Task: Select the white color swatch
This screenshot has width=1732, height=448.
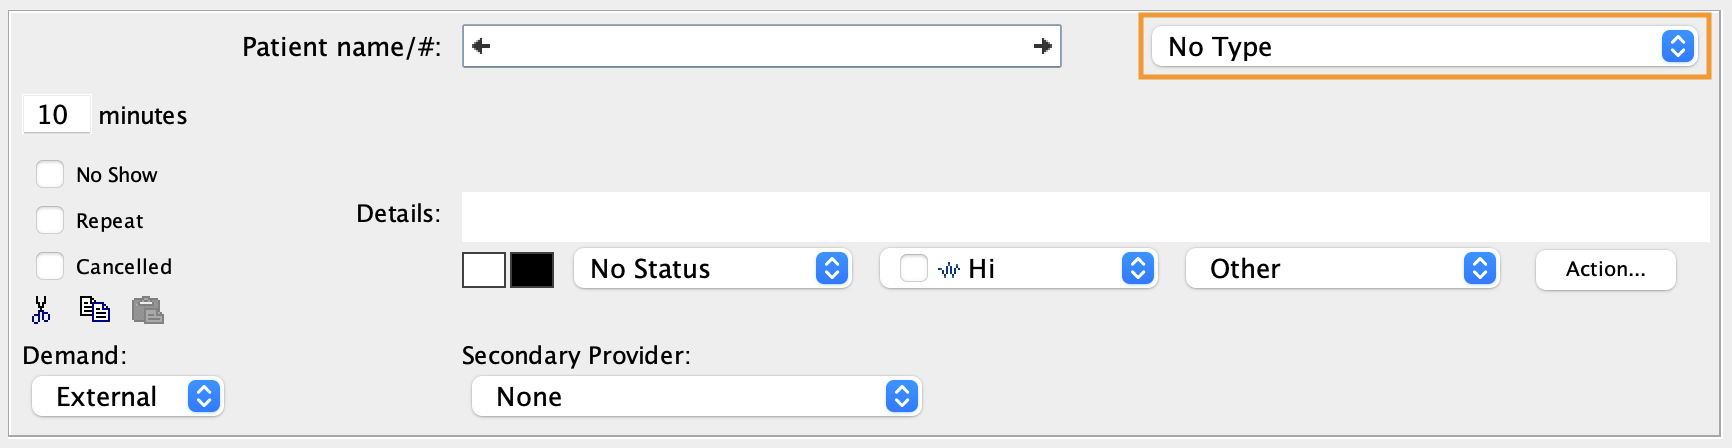Action: [x=484, y=270]
